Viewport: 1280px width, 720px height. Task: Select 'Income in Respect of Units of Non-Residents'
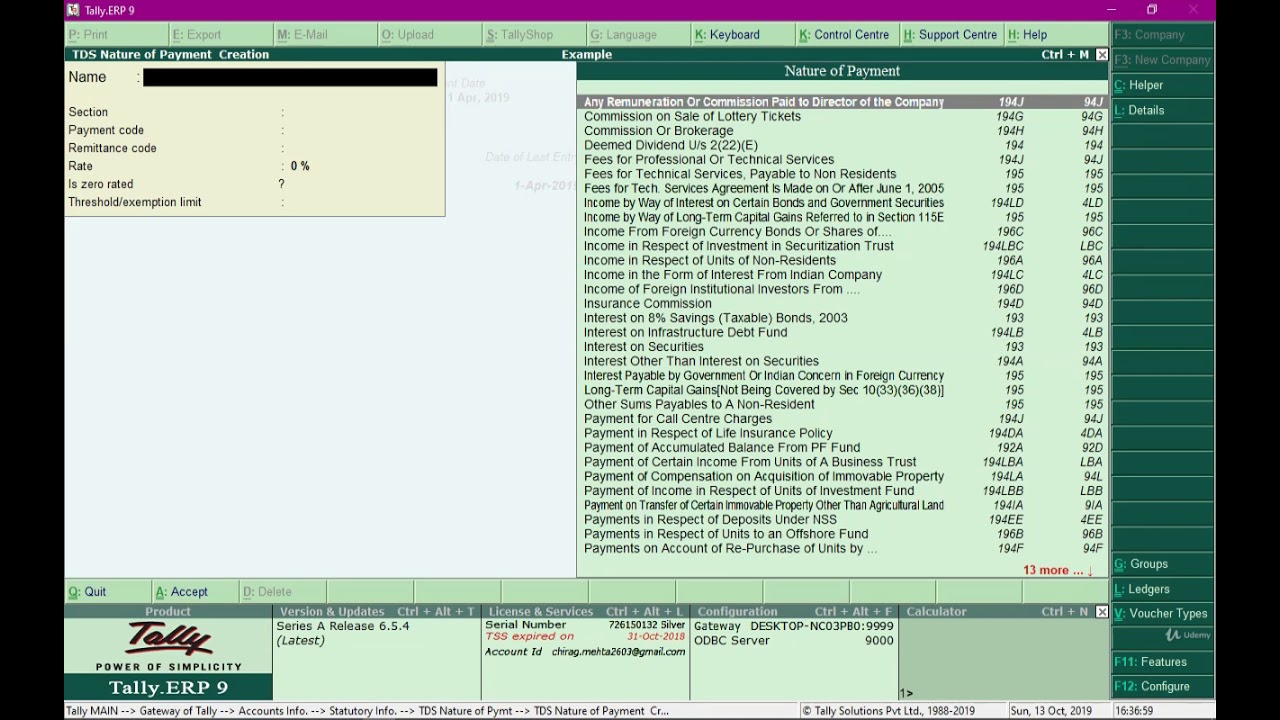(x=843, y=260)
